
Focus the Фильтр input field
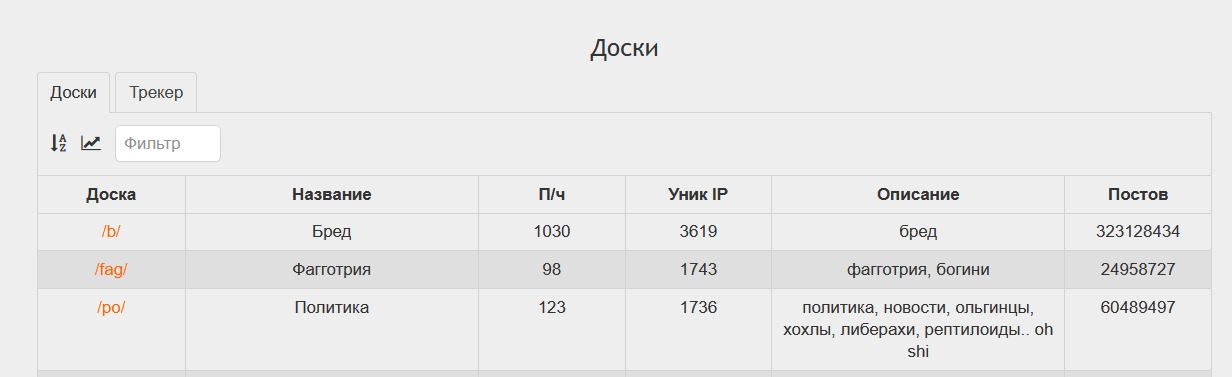[x=168, y=143]
